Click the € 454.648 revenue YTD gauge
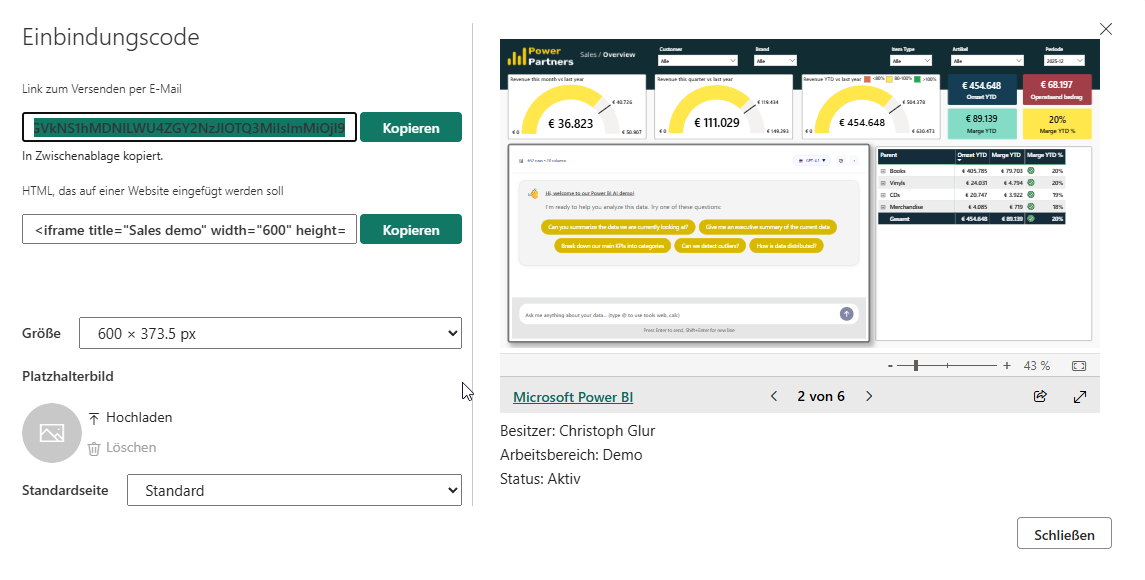 [869, 107]
